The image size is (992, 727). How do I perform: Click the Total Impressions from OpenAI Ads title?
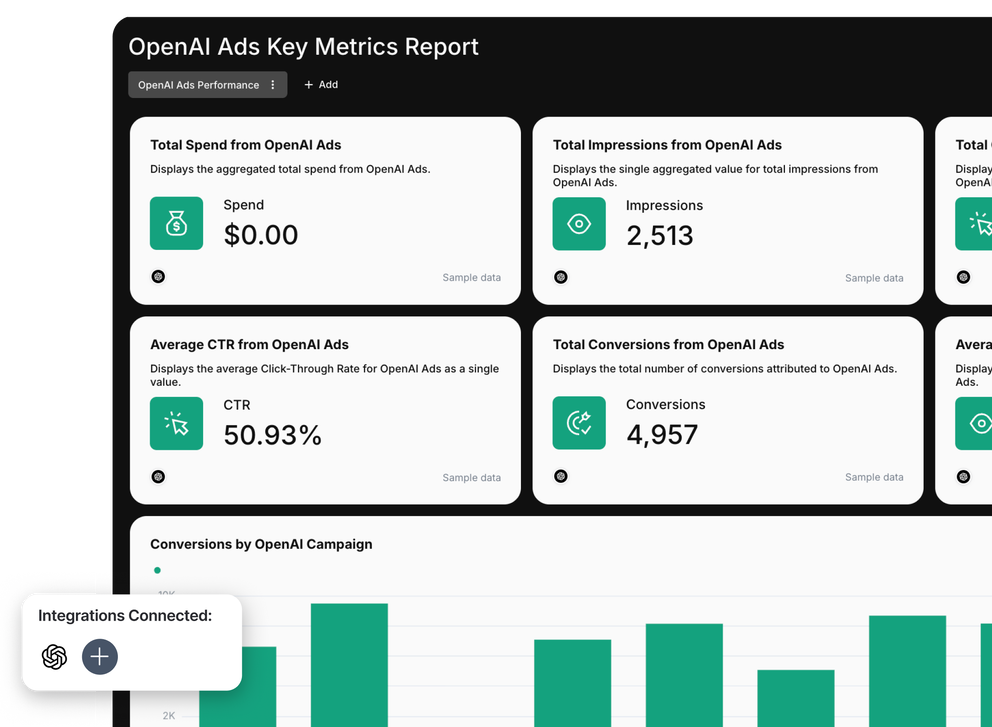[x=667, y=145]
